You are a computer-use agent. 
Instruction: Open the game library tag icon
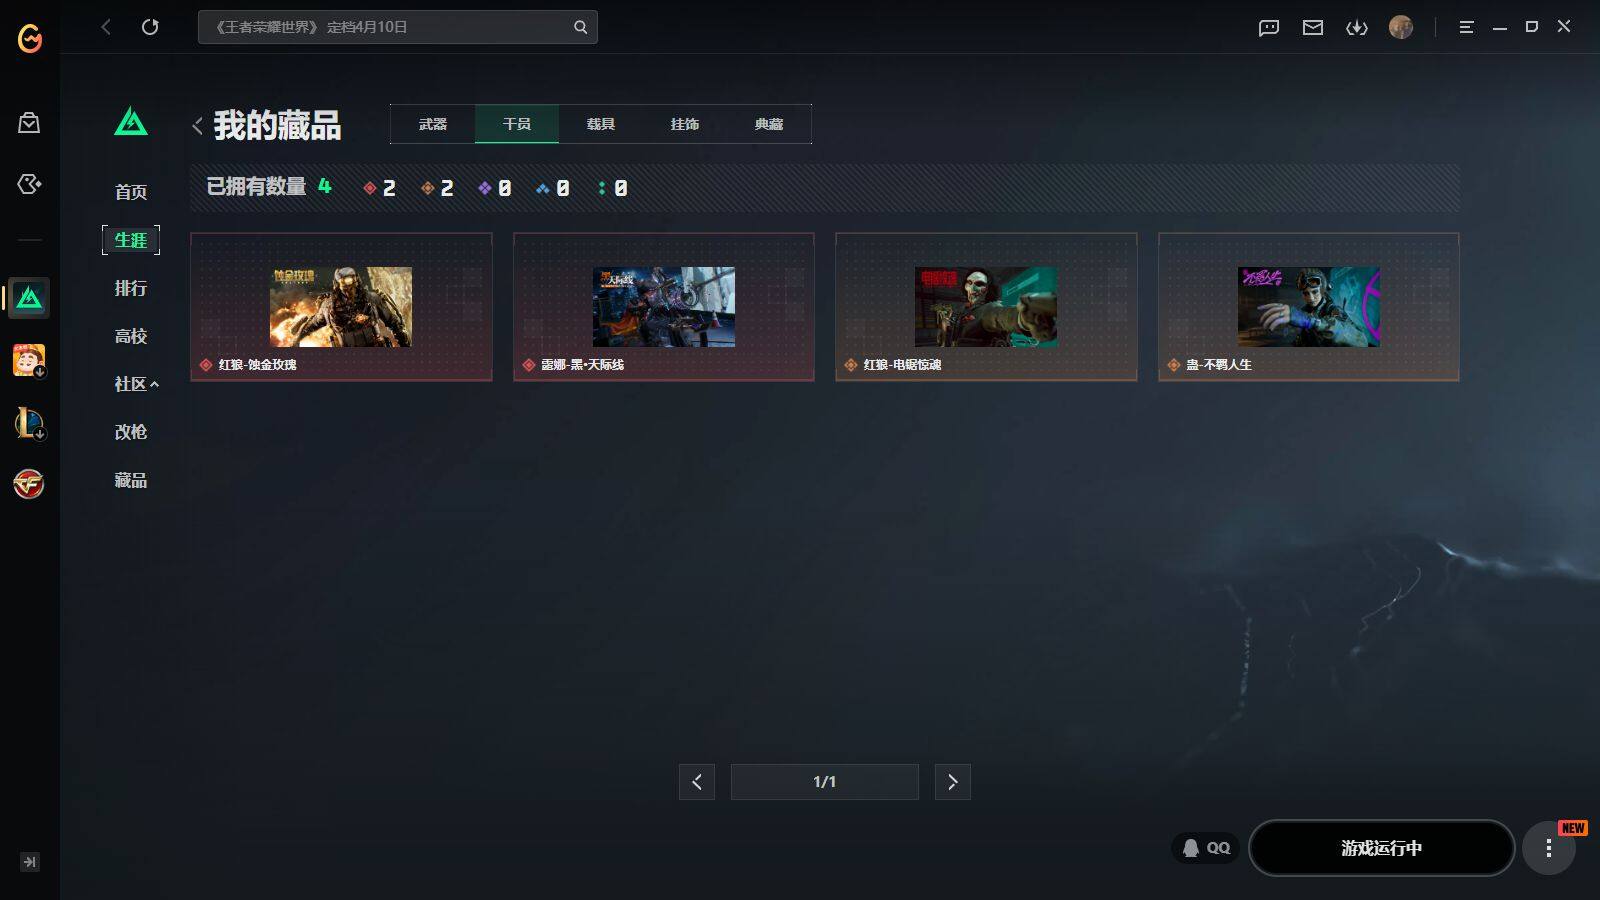coord(29,184)
